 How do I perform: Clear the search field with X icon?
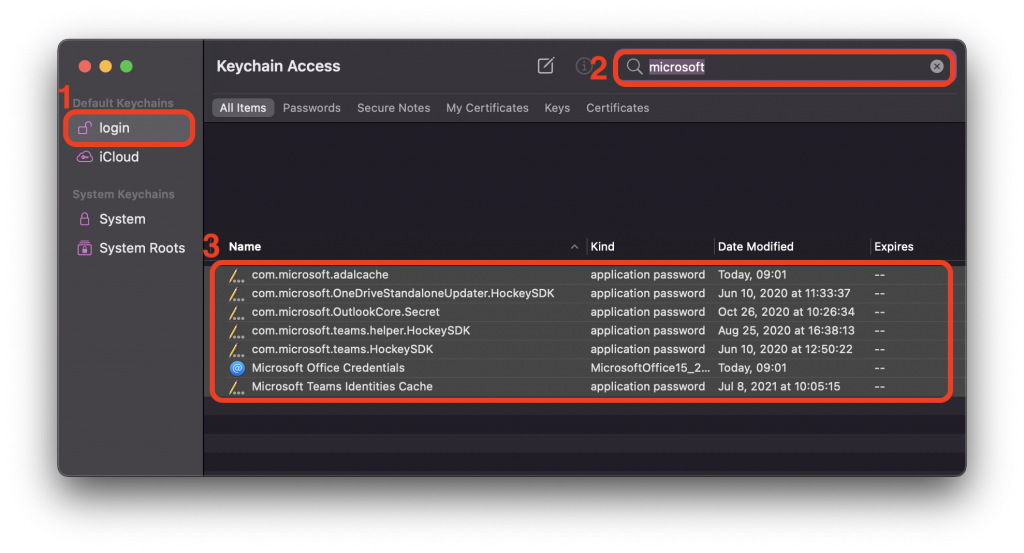click(936, 67)
